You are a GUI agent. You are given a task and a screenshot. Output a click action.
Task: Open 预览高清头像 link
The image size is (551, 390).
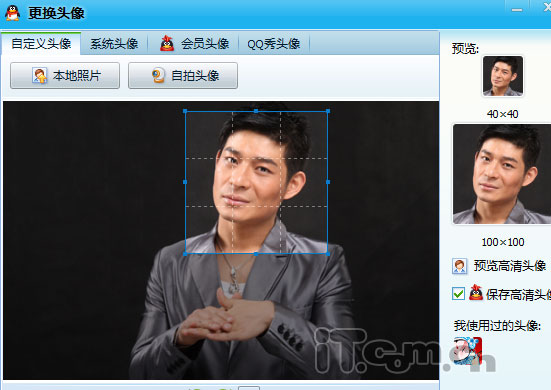click(509, 266)
